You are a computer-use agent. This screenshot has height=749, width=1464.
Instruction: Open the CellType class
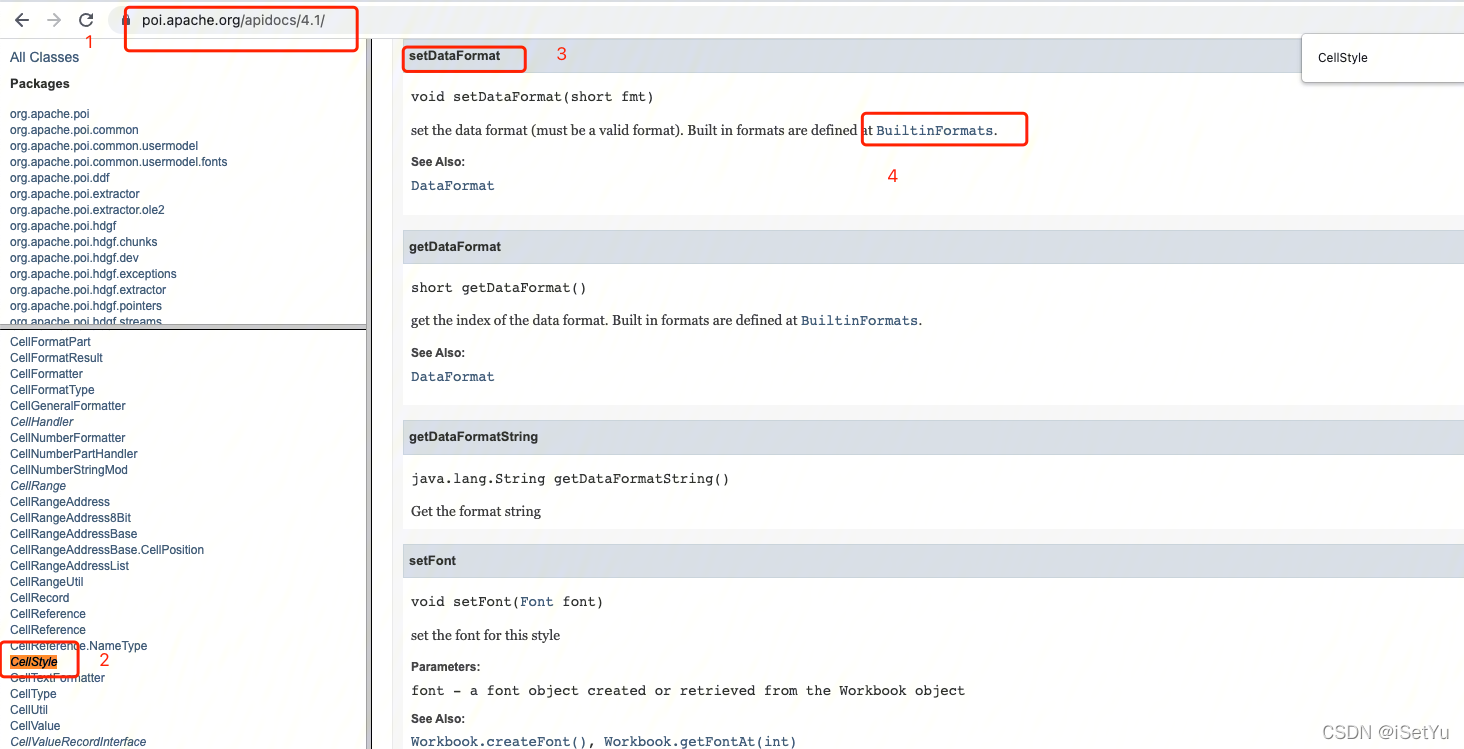(x=33, y=694)
